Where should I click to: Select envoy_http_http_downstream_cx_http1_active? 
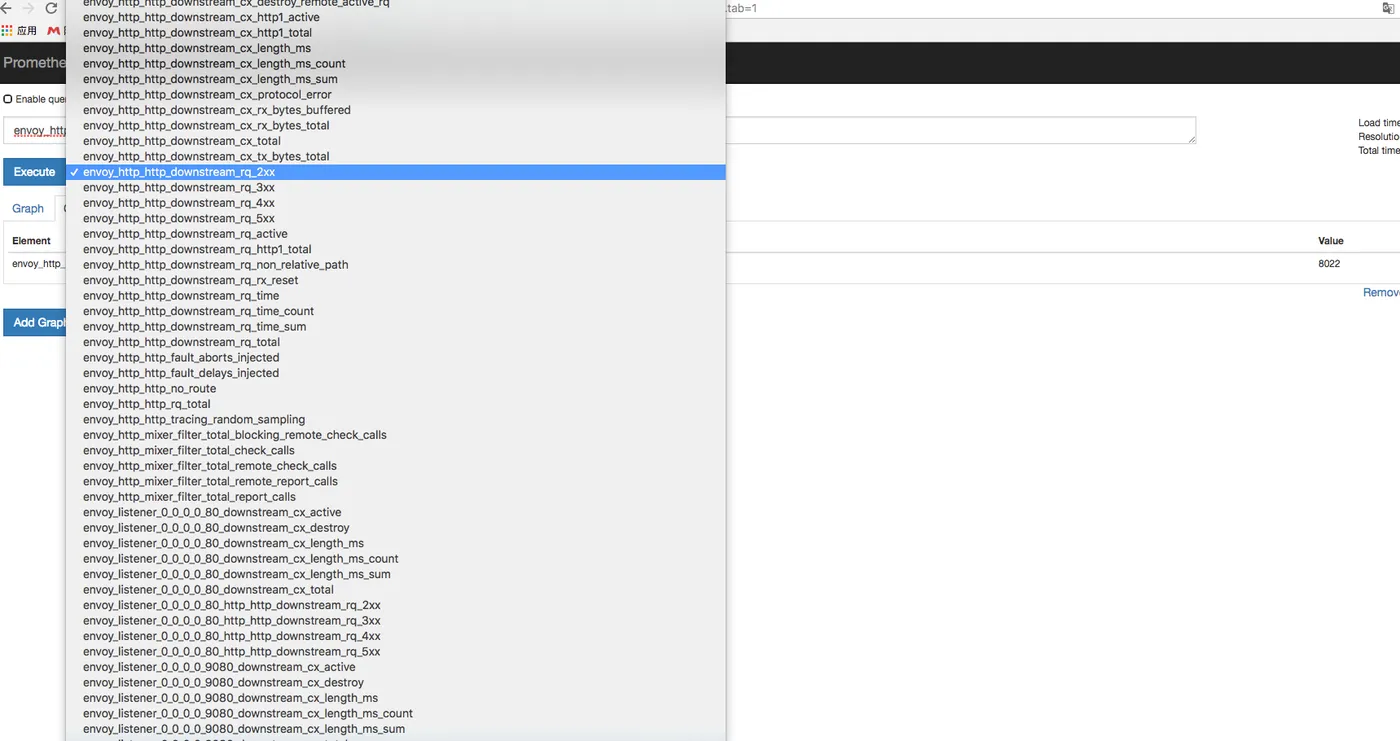tap(396, 17)
